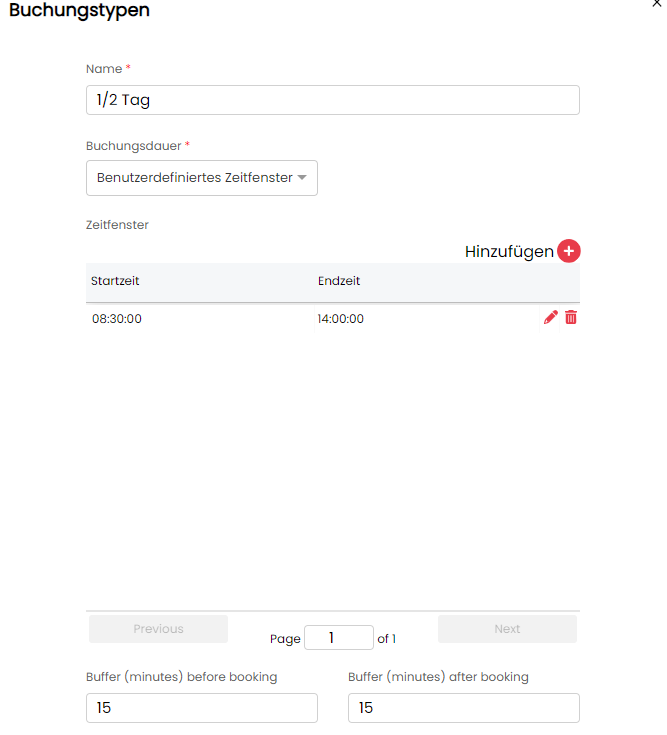Viewport: 667px width, 735px height.
Task: Sort by the Startzeit column header
Action: [115, 281]
